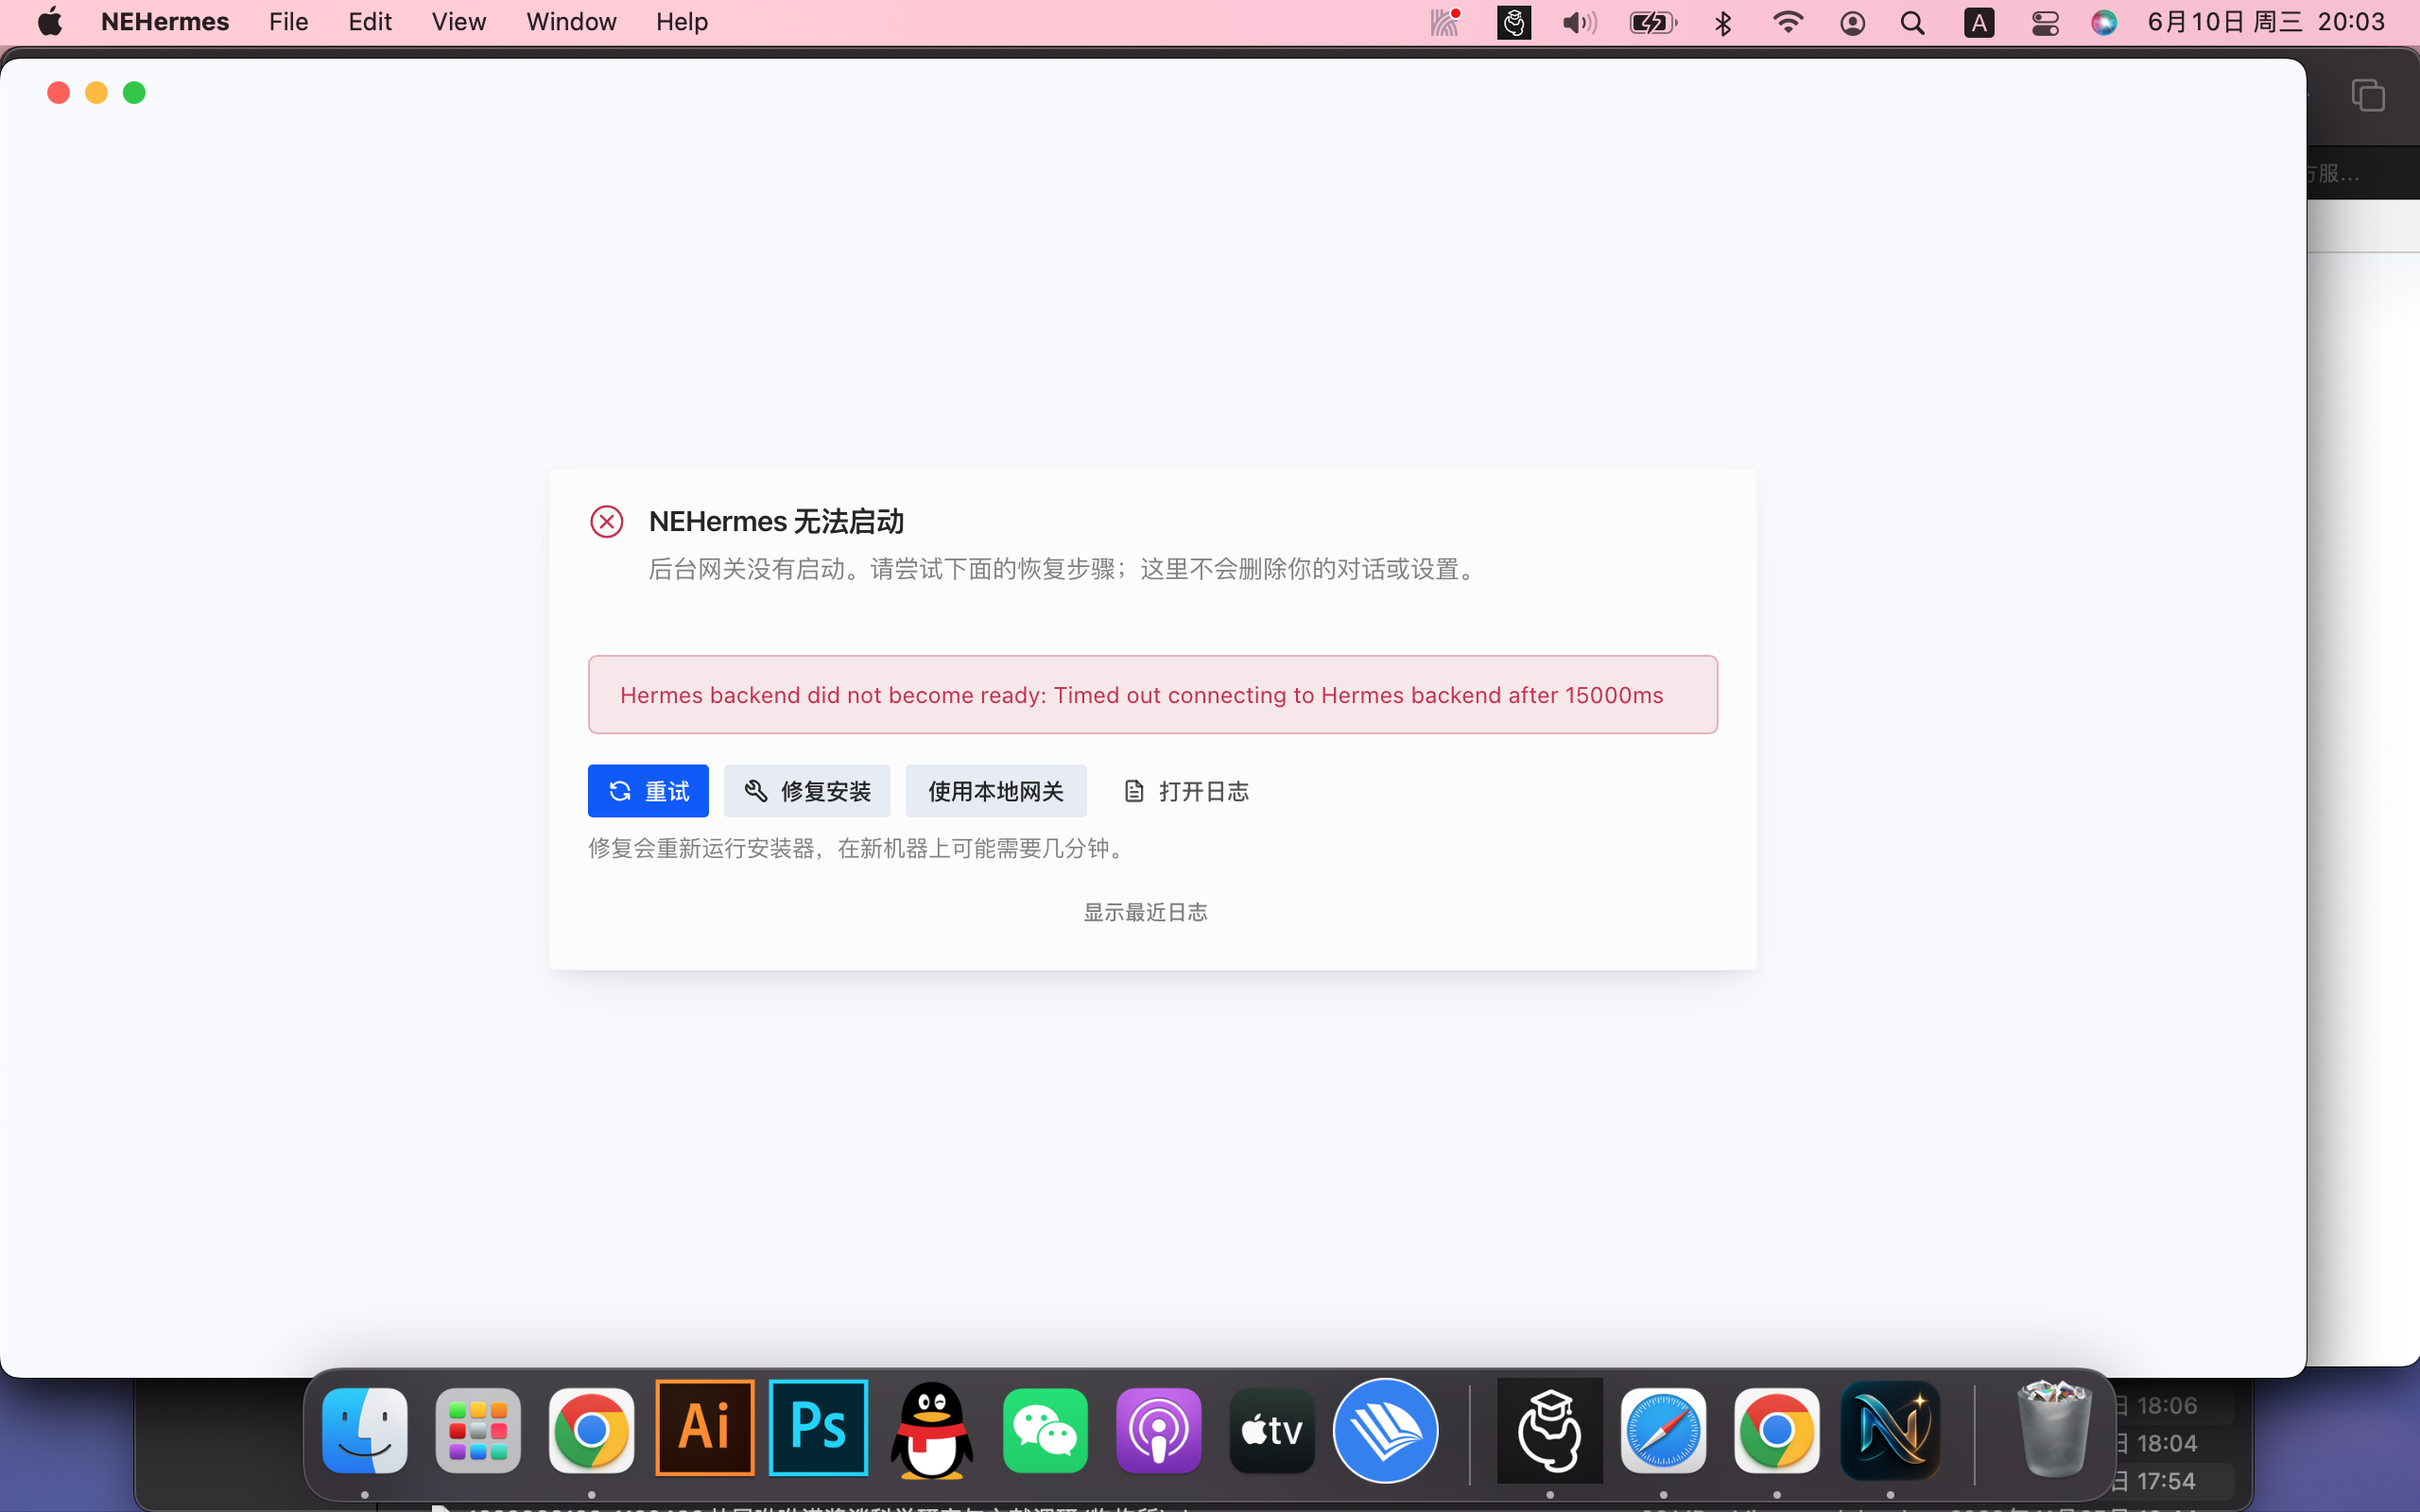Open the blue book reader Dock icon
The width and height of the screenshot is (2420, 1512).
[x=1385, y=1430]
